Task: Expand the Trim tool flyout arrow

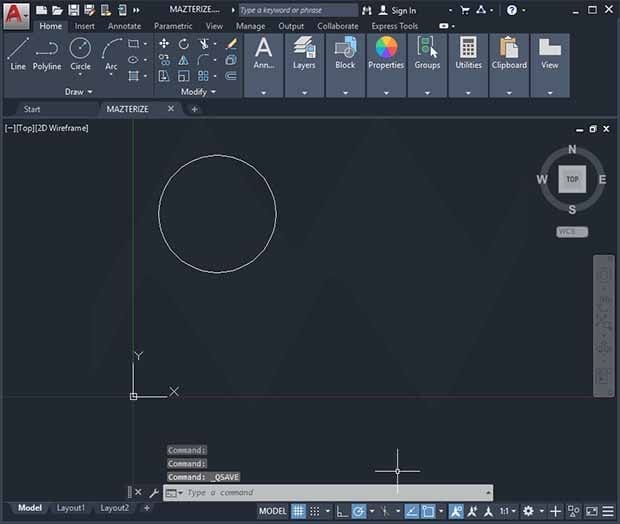Action: [x=215, y=44]
